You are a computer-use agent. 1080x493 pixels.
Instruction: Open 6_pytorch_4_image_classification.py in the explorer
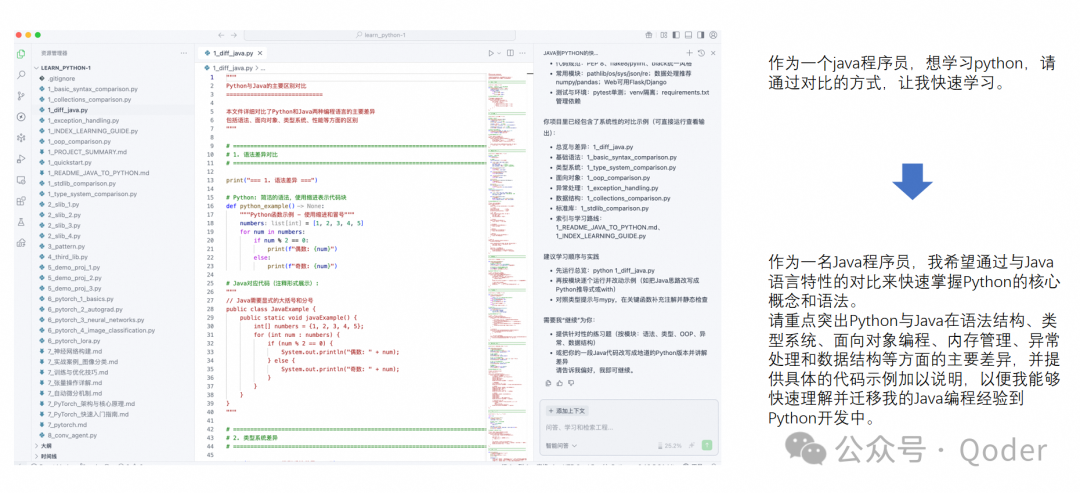click(101, 330)
